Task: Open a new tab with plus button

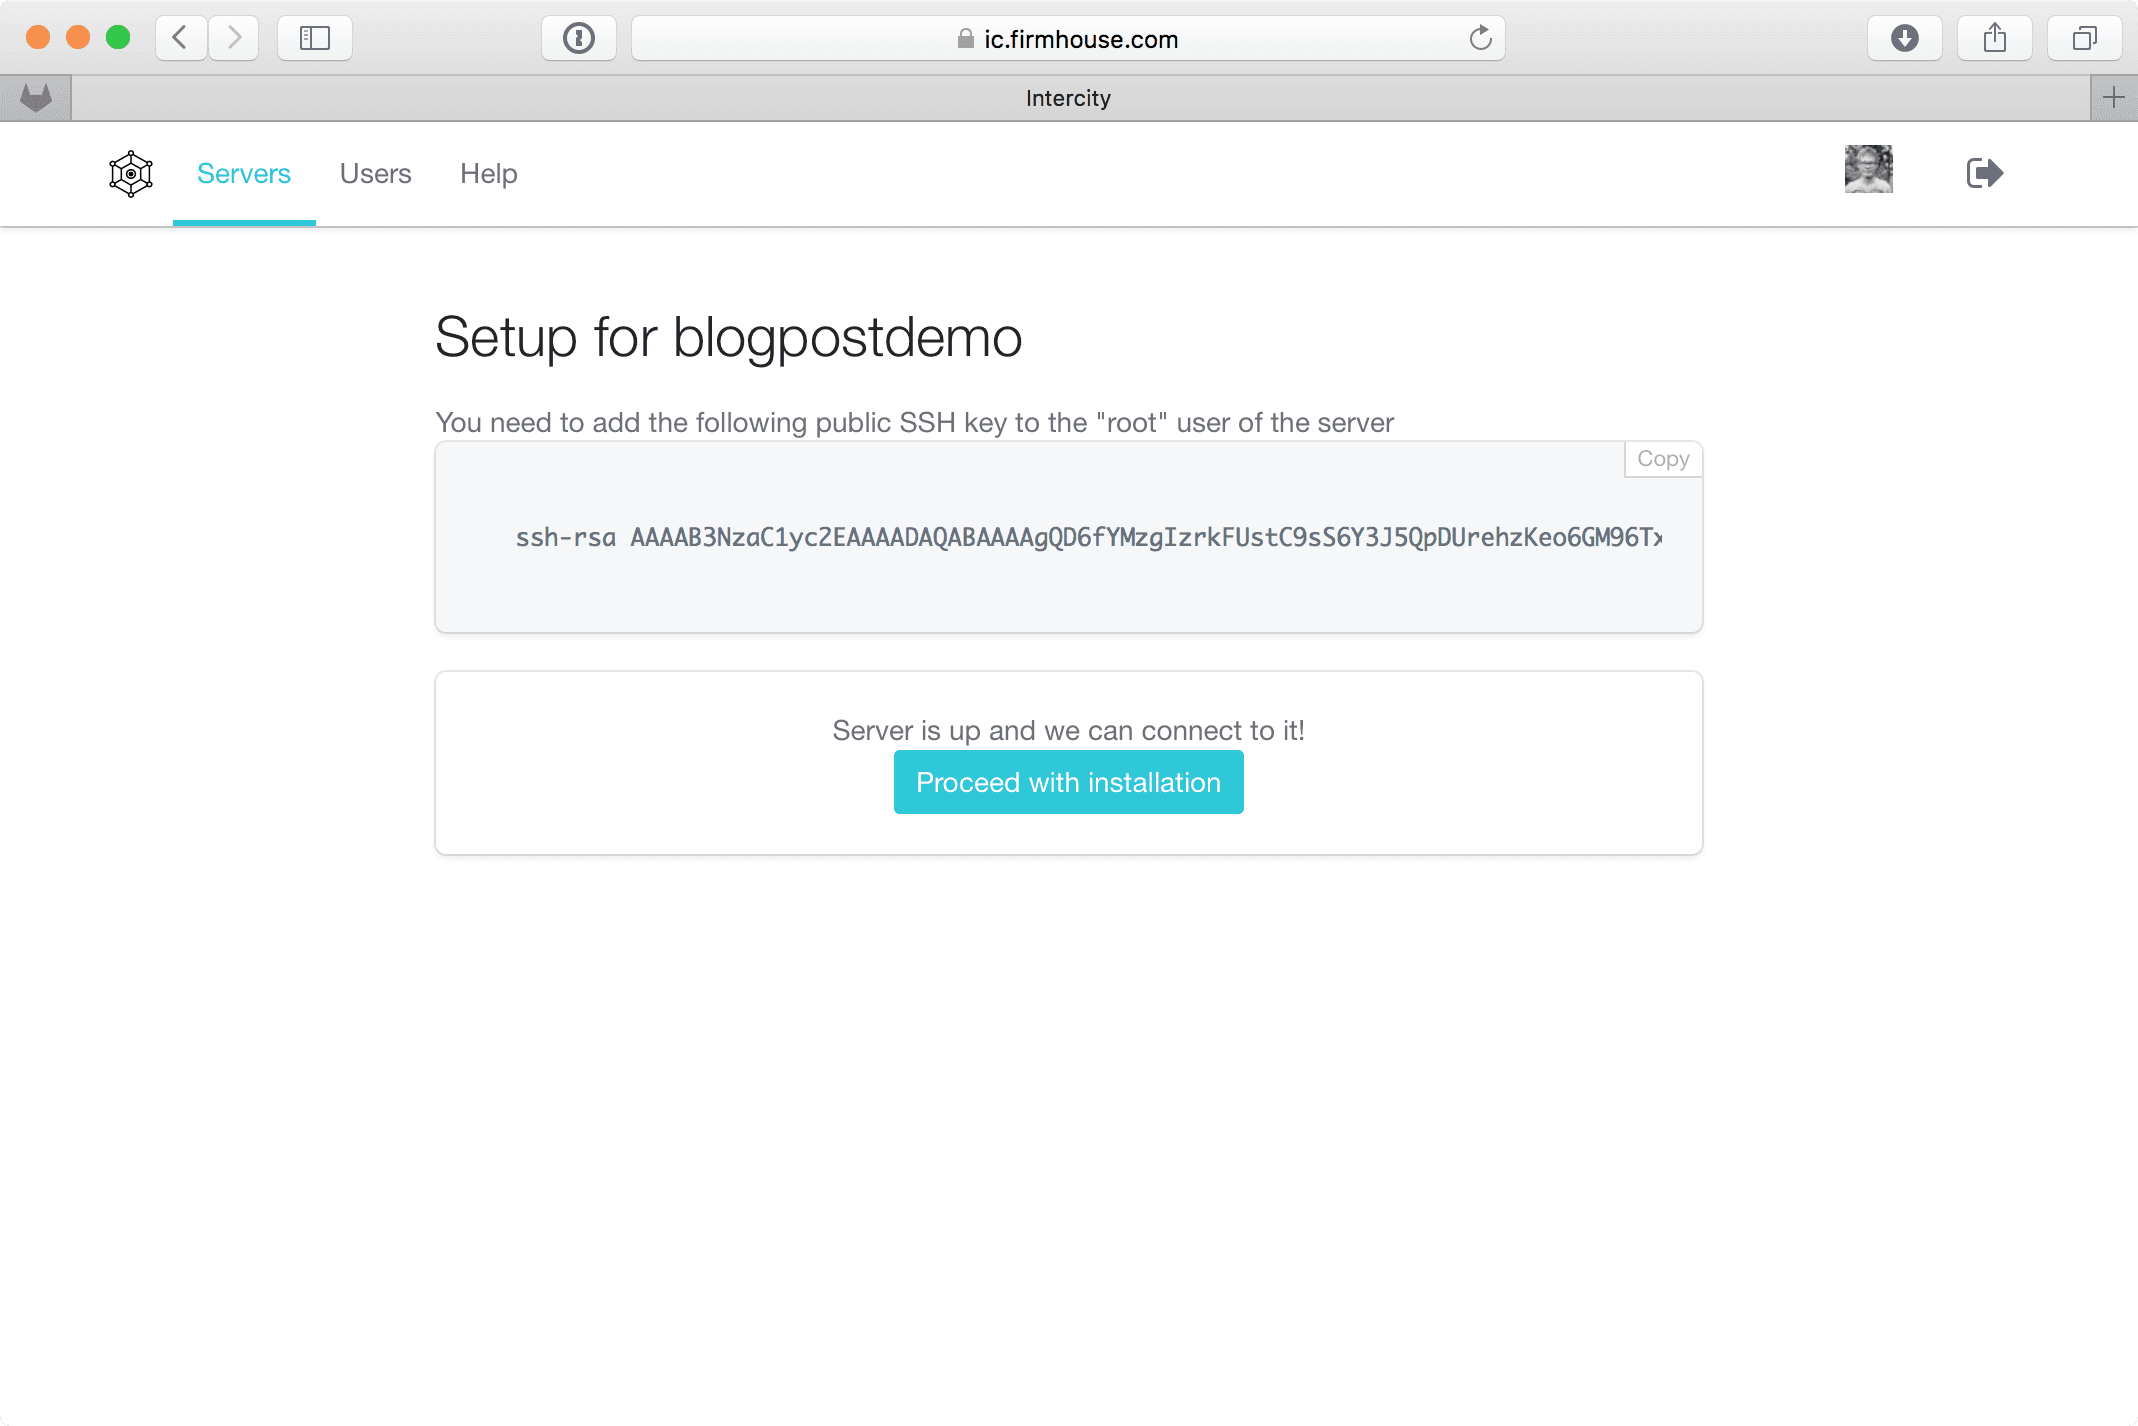Action: coord(2113,98)
